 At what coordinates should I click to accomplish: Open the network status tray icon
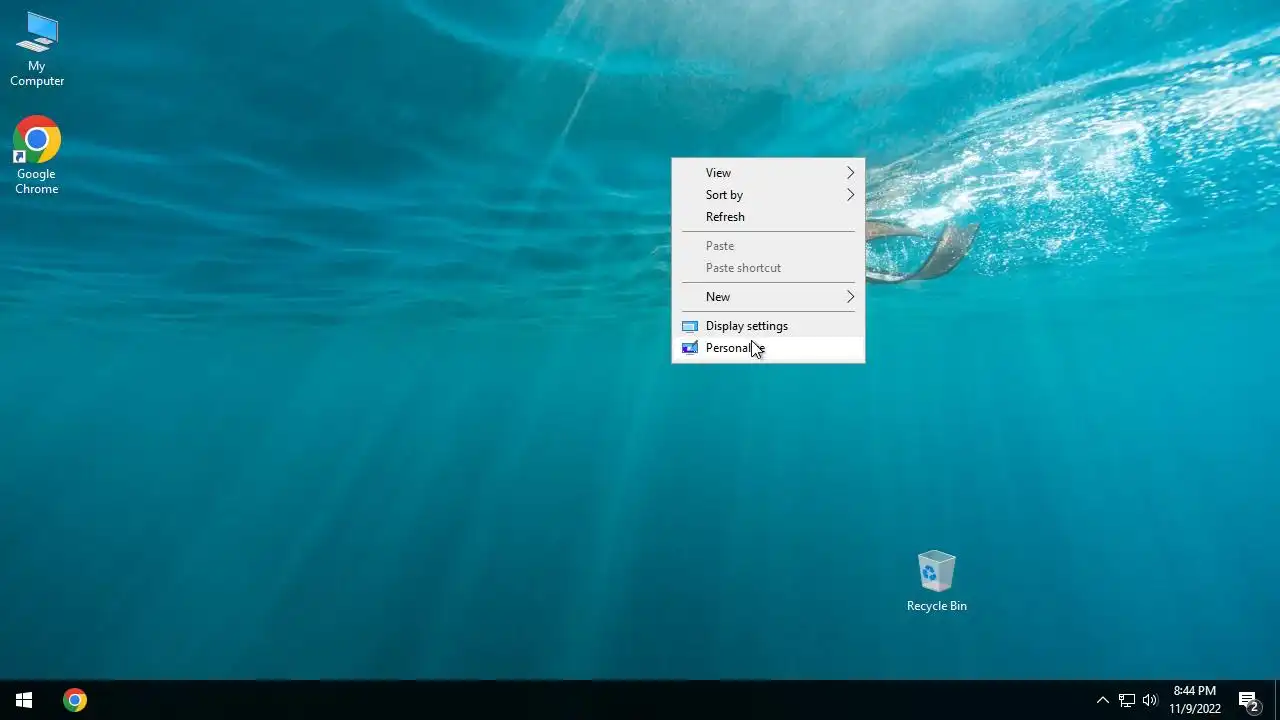[1126, 700]
